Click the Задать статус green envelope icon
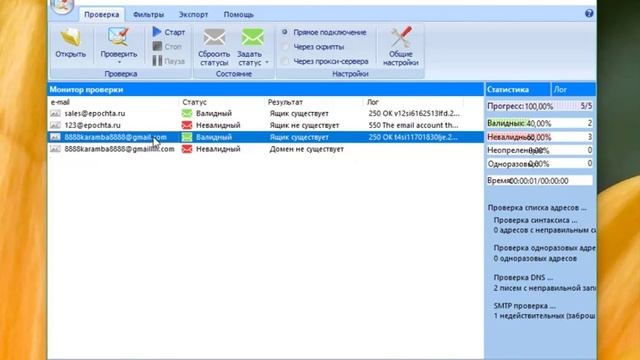Viewport: 640px width, 360px height. coord(252,38)
